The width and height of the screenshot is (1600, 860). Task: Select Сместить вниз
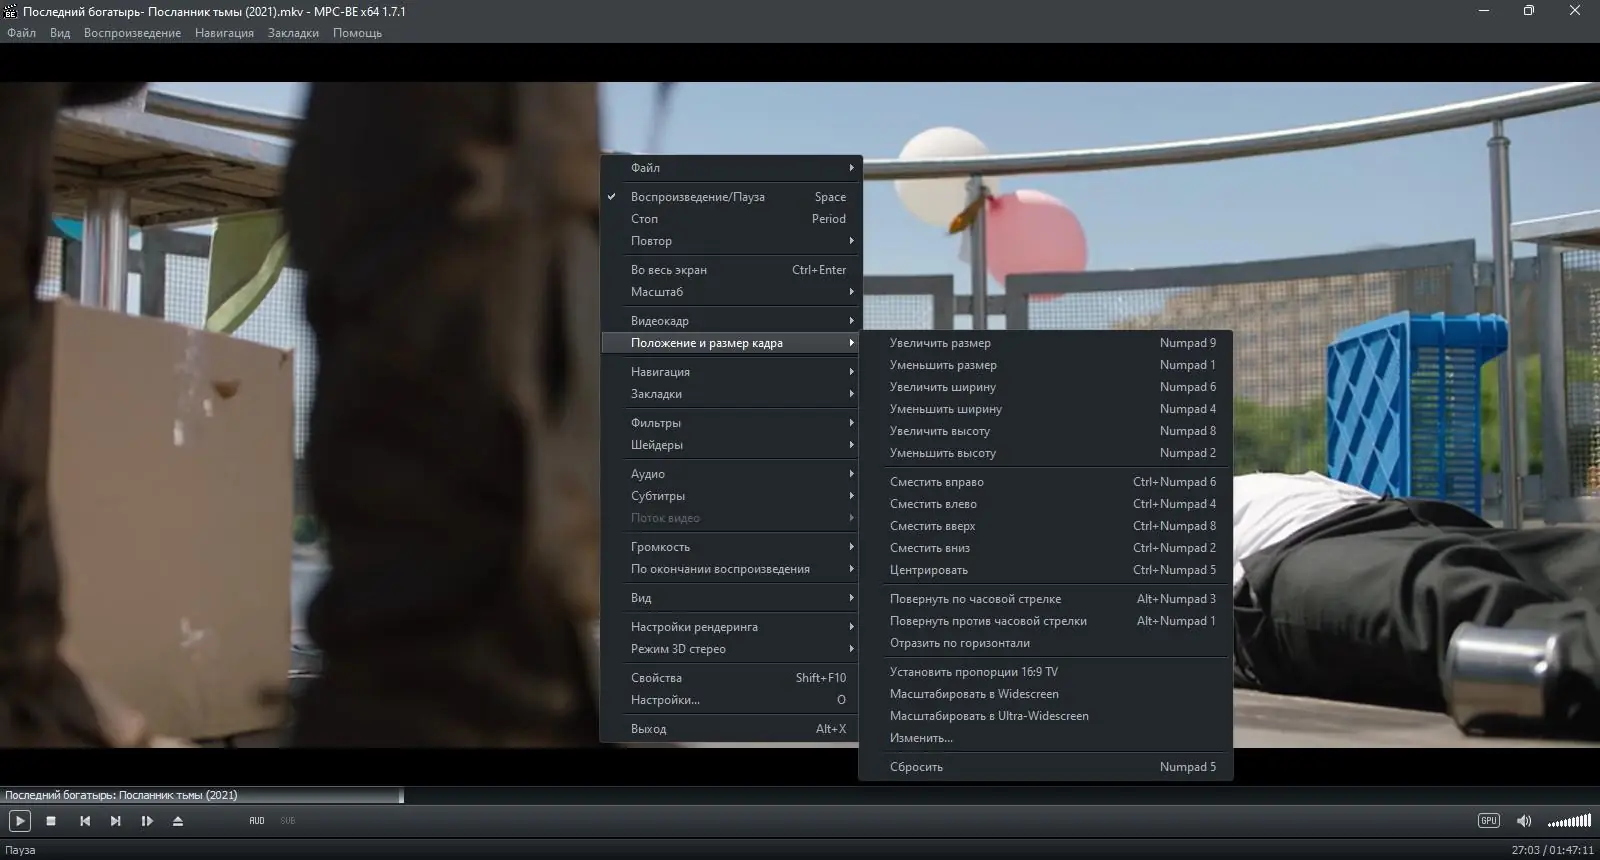[x=1046, y=548]
